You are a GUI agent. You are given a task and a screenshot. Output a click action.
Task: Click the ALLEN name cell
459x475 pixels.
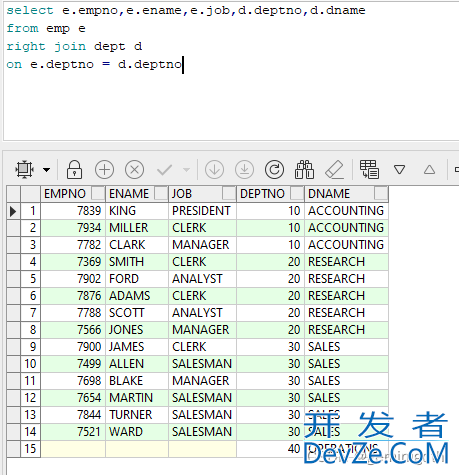[x=137, y=364]
